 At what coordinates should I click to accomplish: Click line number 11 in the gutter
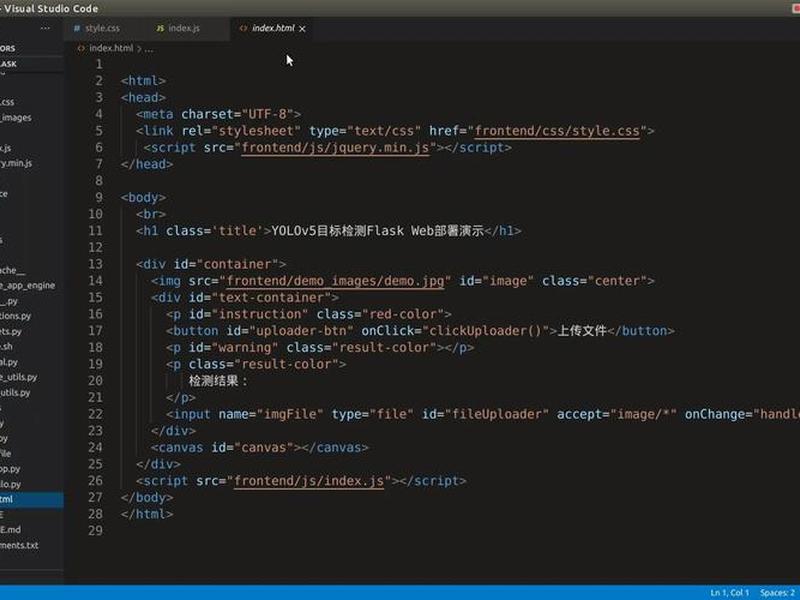click(x=95, y=231)
